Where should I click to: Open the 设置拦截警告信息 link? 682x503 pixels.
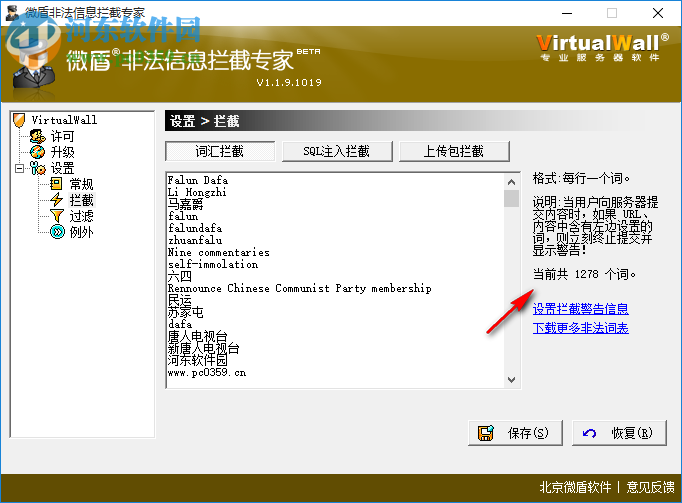(581, 309)
